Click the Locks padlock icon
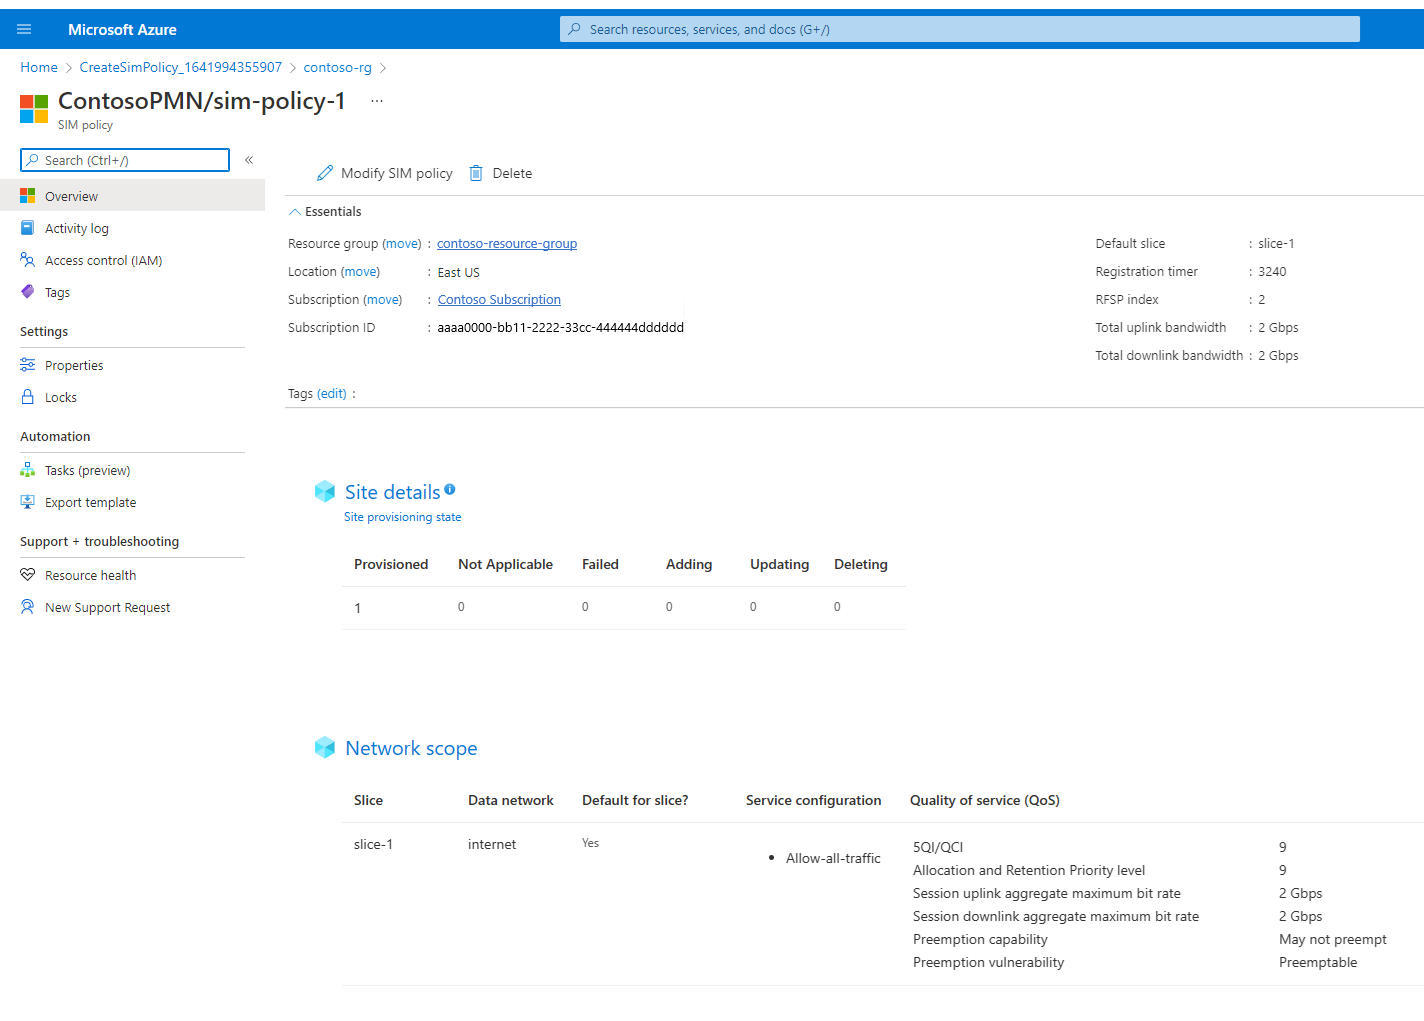Screen dimensions: 1424x1021 tap(28, 397)
